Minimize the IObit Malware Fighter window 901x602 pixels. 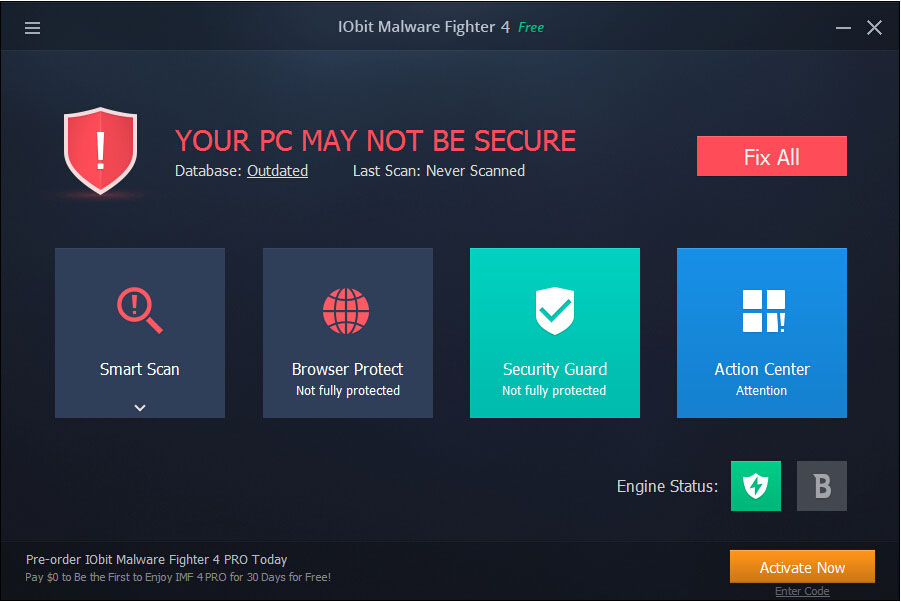[x=843, y=28]
